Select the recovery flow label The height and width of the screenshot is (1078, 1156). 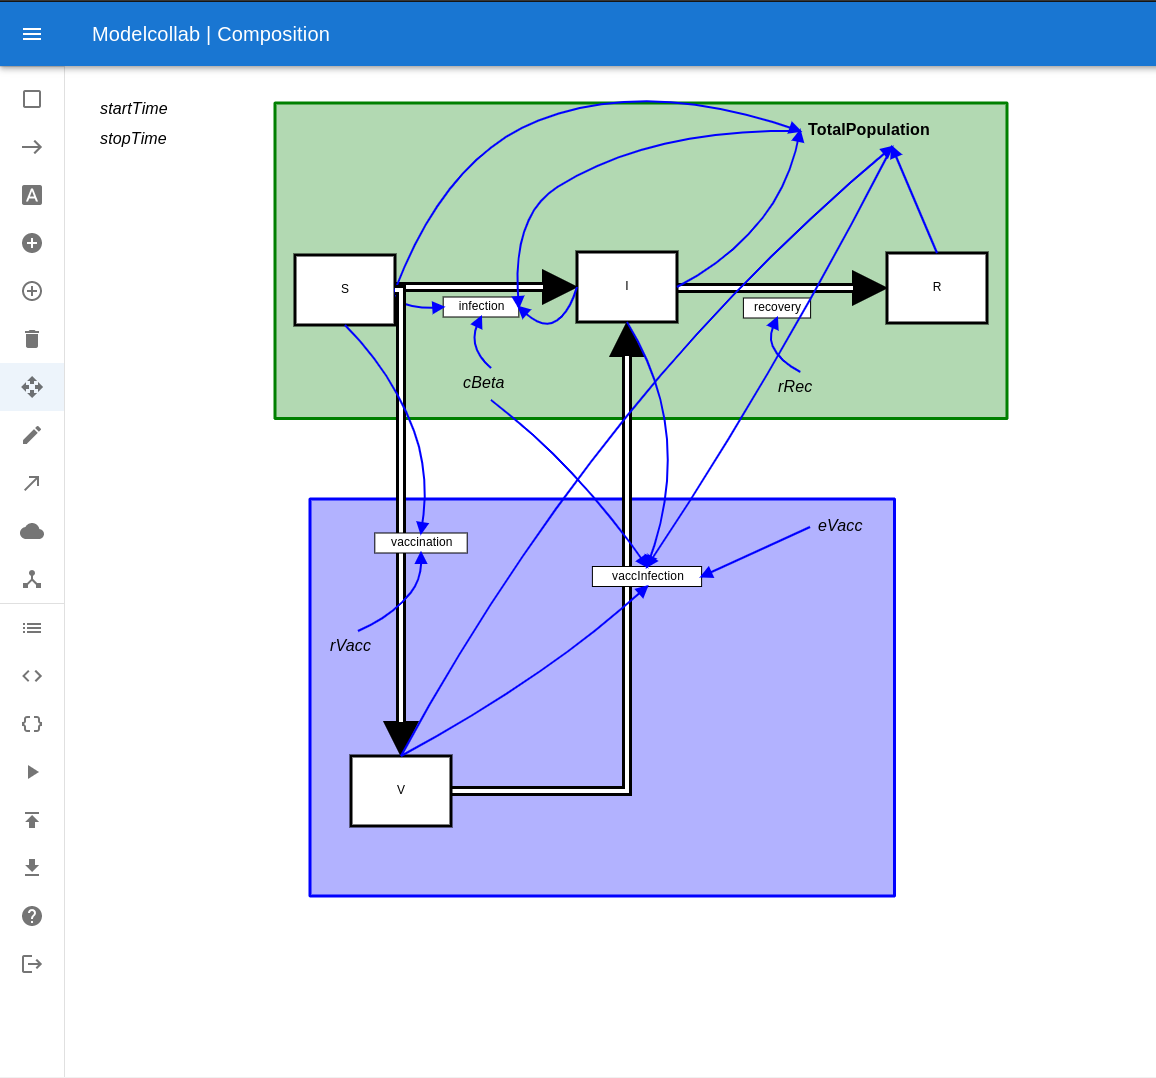tap(777, 307)
